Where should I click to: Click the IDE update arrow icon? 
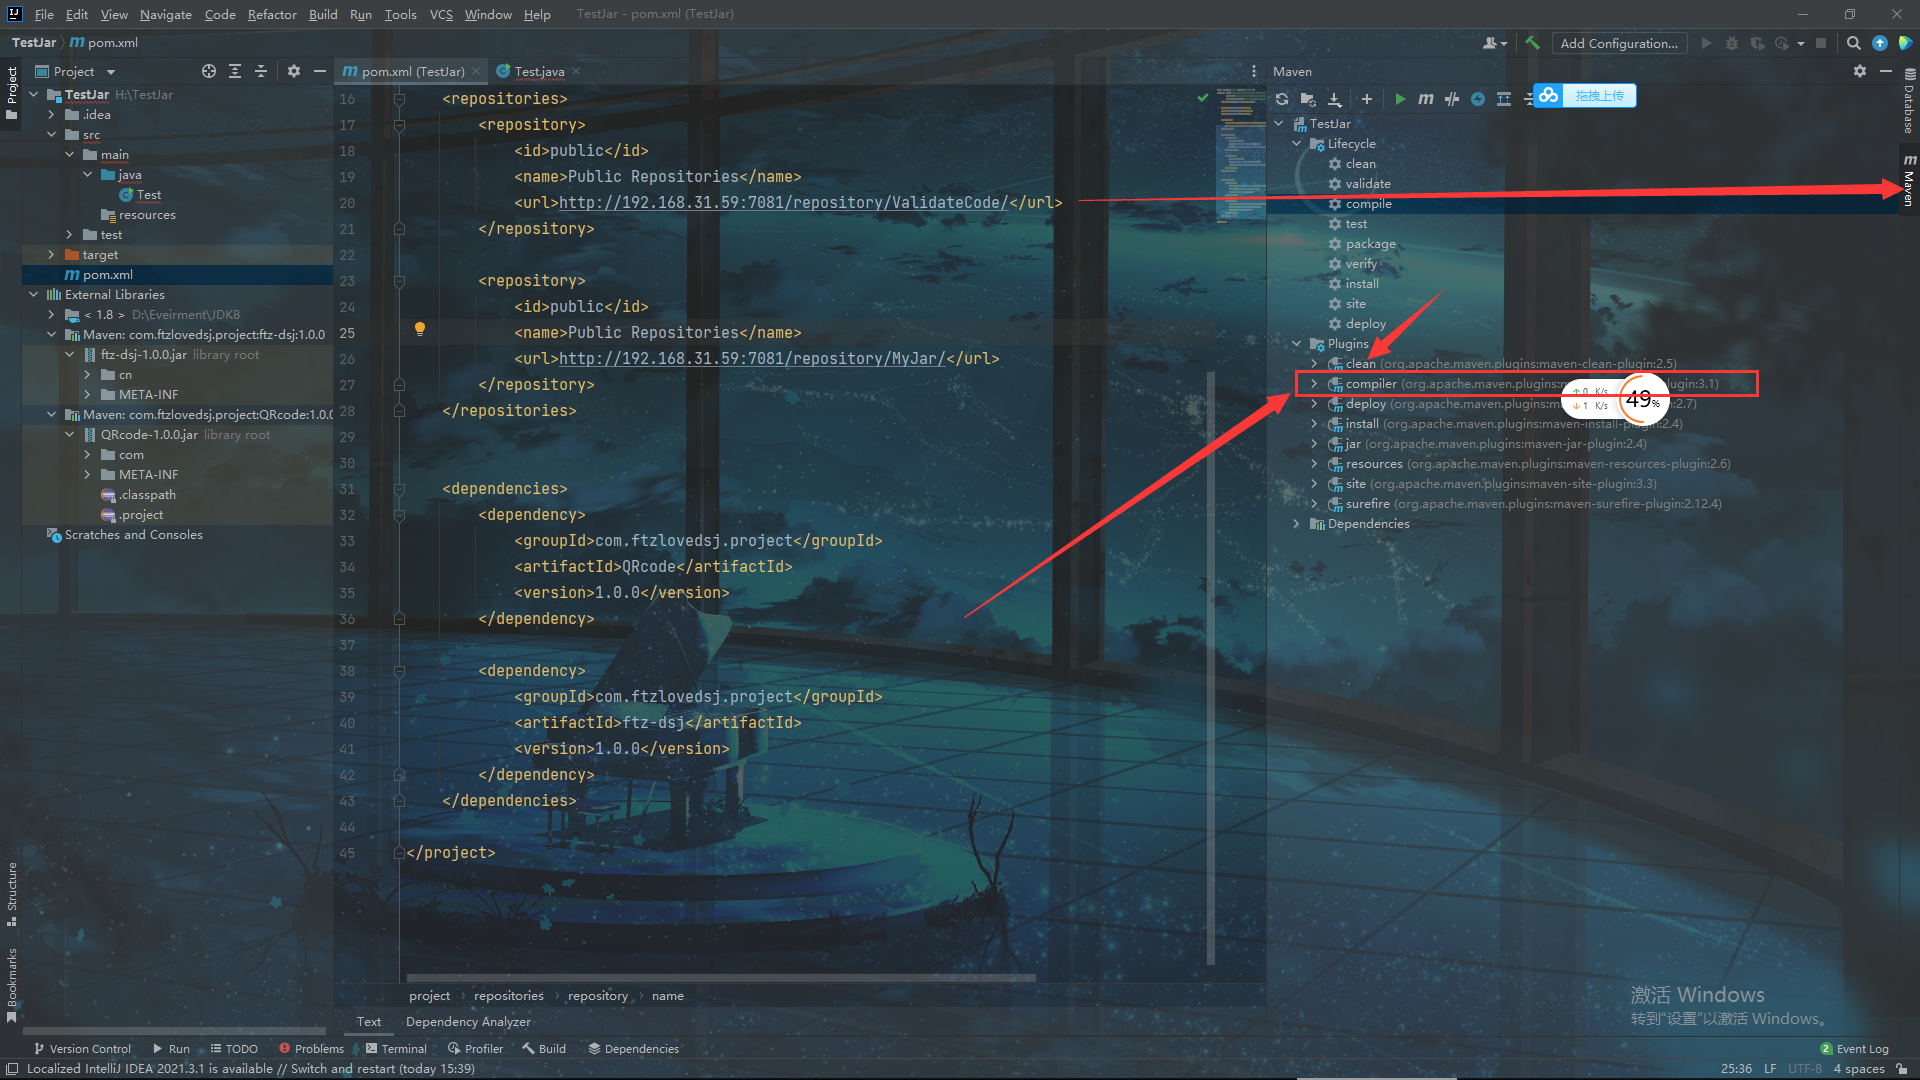pyautogui.click(x=1880, y=43)
